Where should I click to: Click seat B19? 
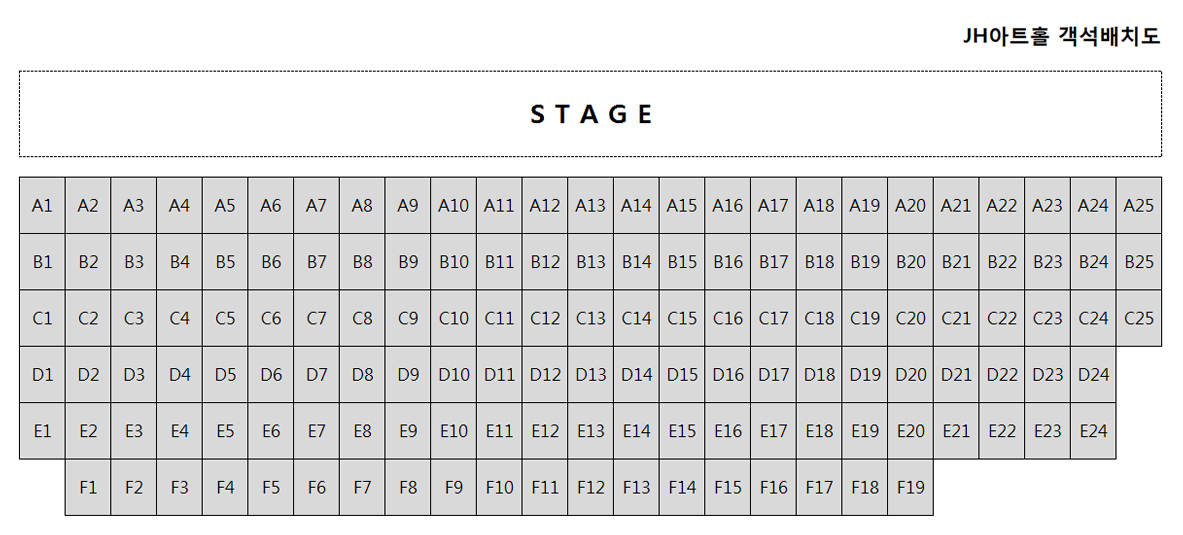pyautogui.click(x=865, y=262)
